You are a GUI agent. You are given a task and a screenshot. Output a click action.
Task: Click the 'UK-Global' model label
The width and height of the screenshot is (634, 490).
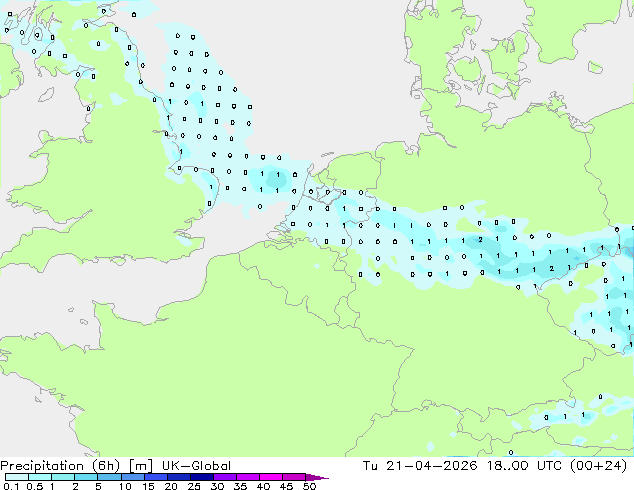coord(197,466)
